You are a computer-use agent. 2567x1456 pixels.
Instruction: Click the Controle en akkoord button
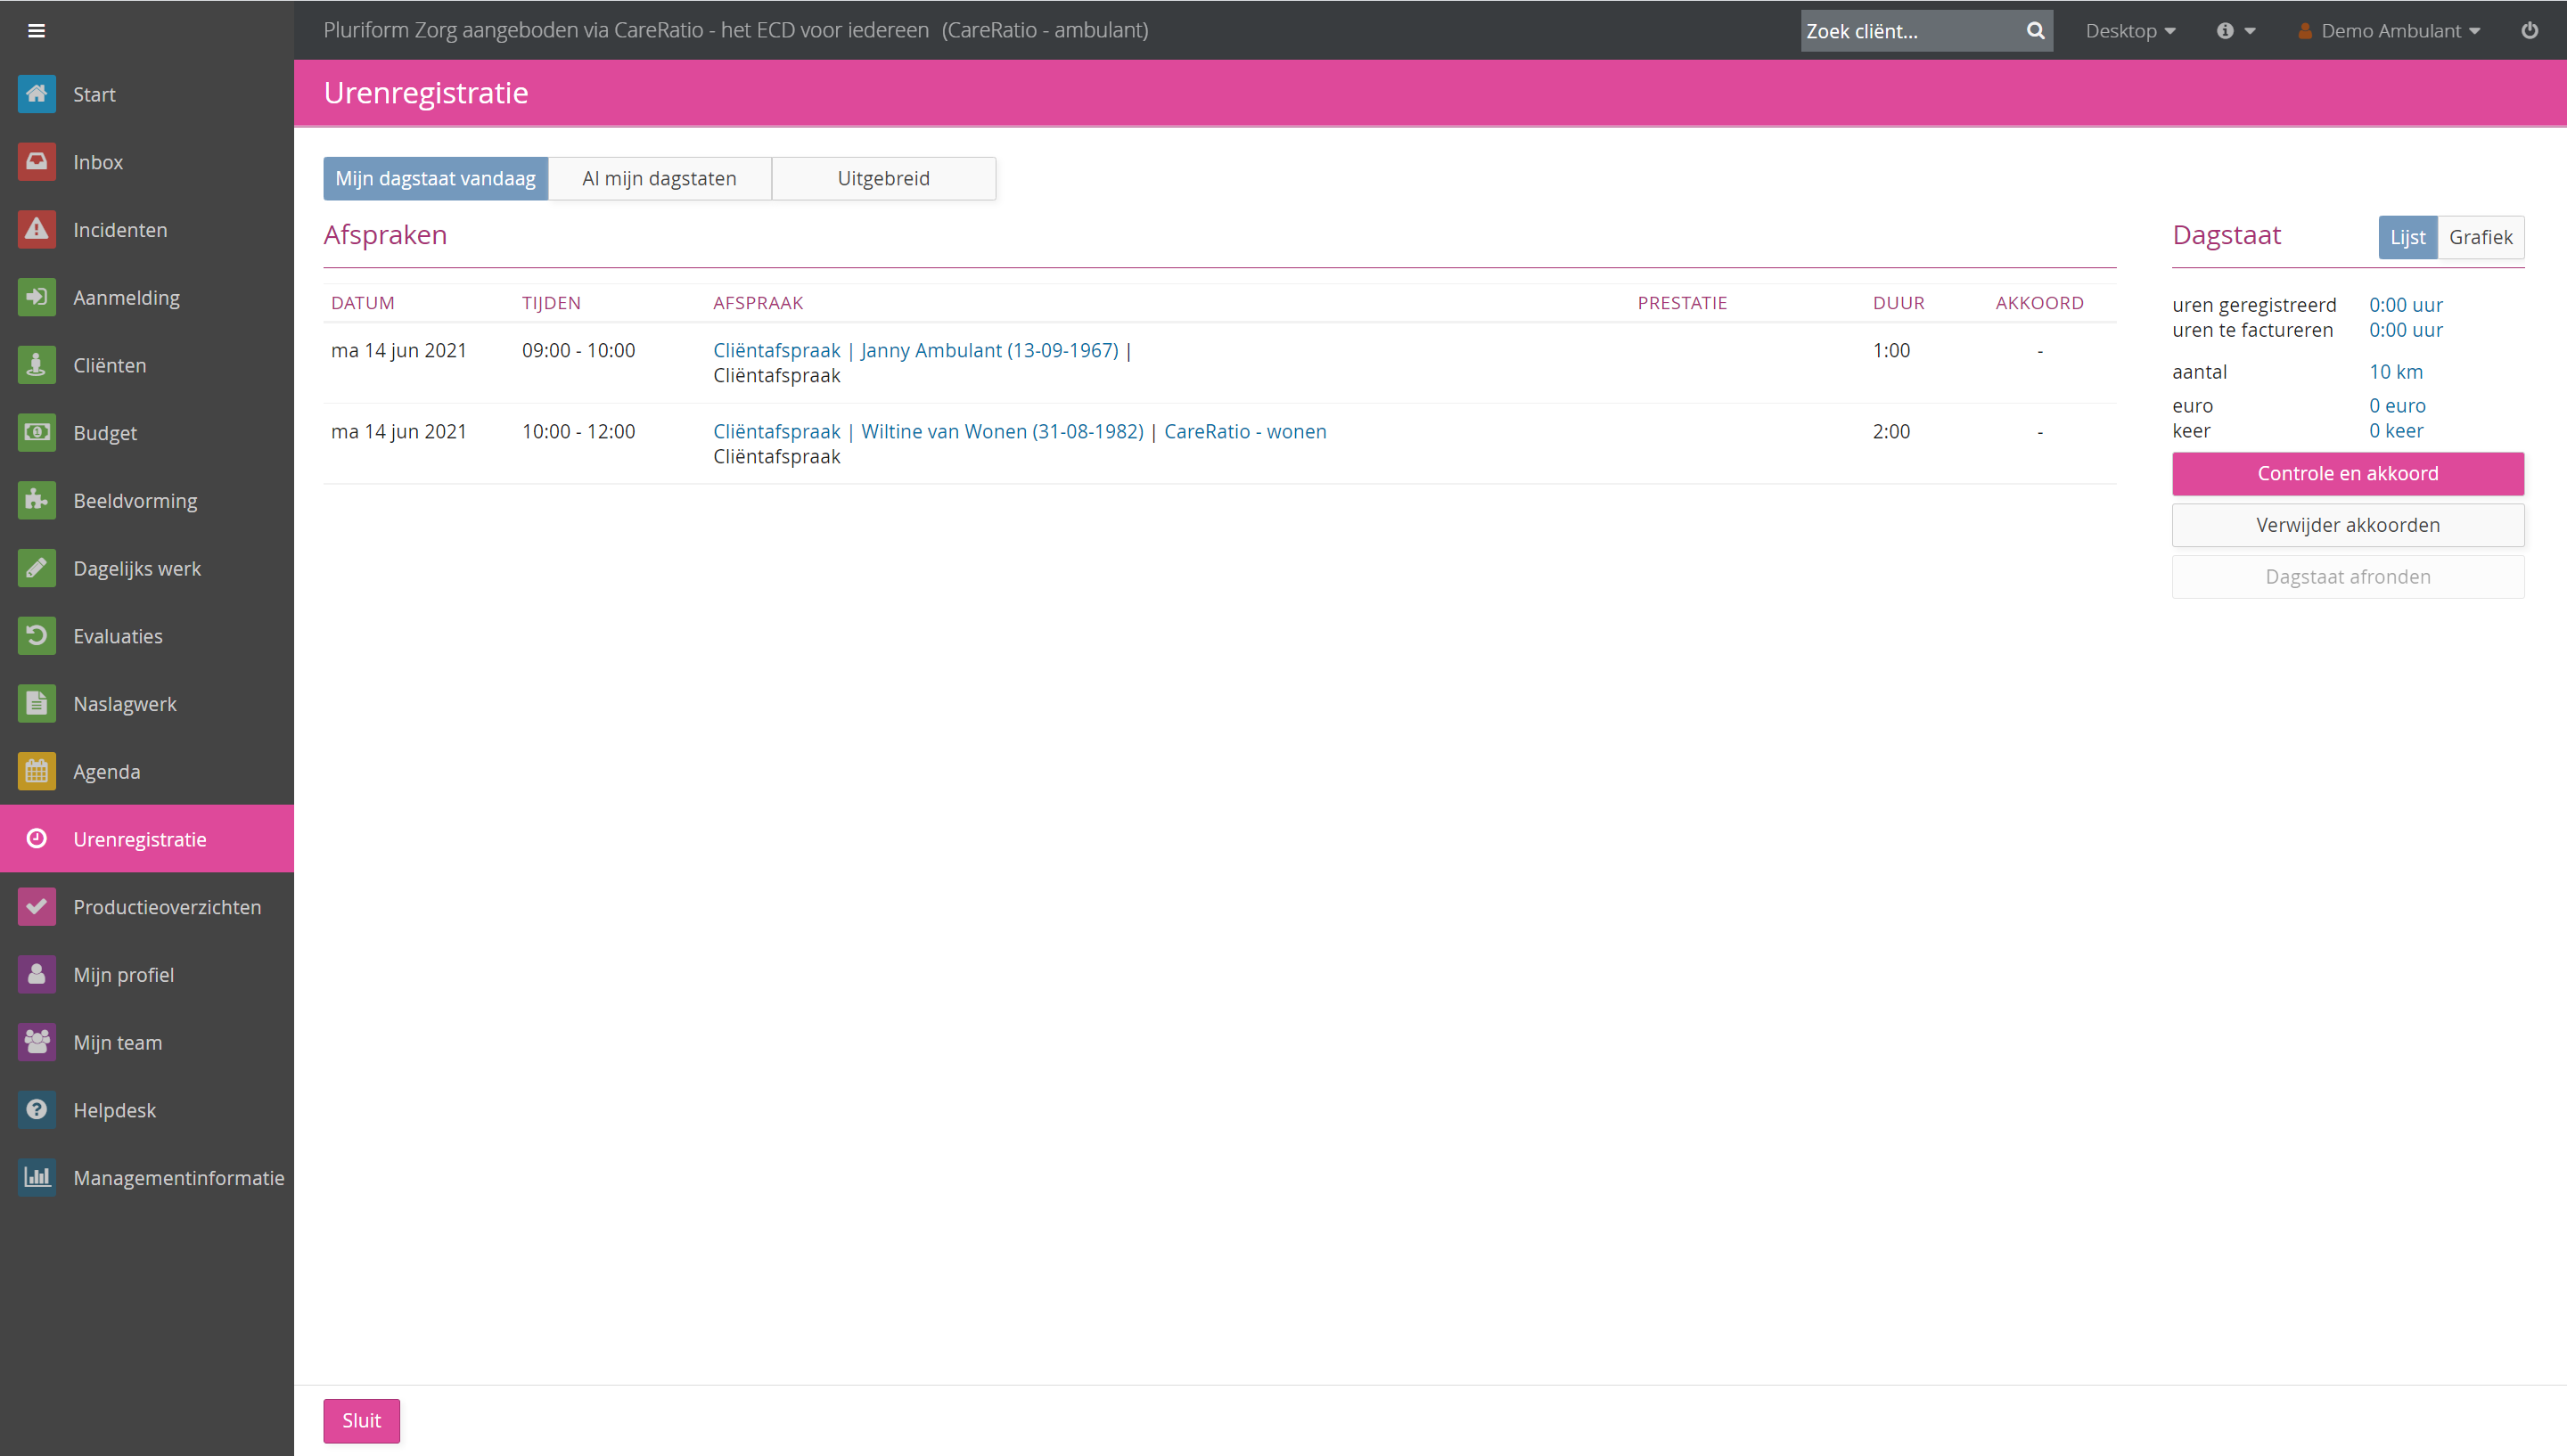[x=2347, y=474]
